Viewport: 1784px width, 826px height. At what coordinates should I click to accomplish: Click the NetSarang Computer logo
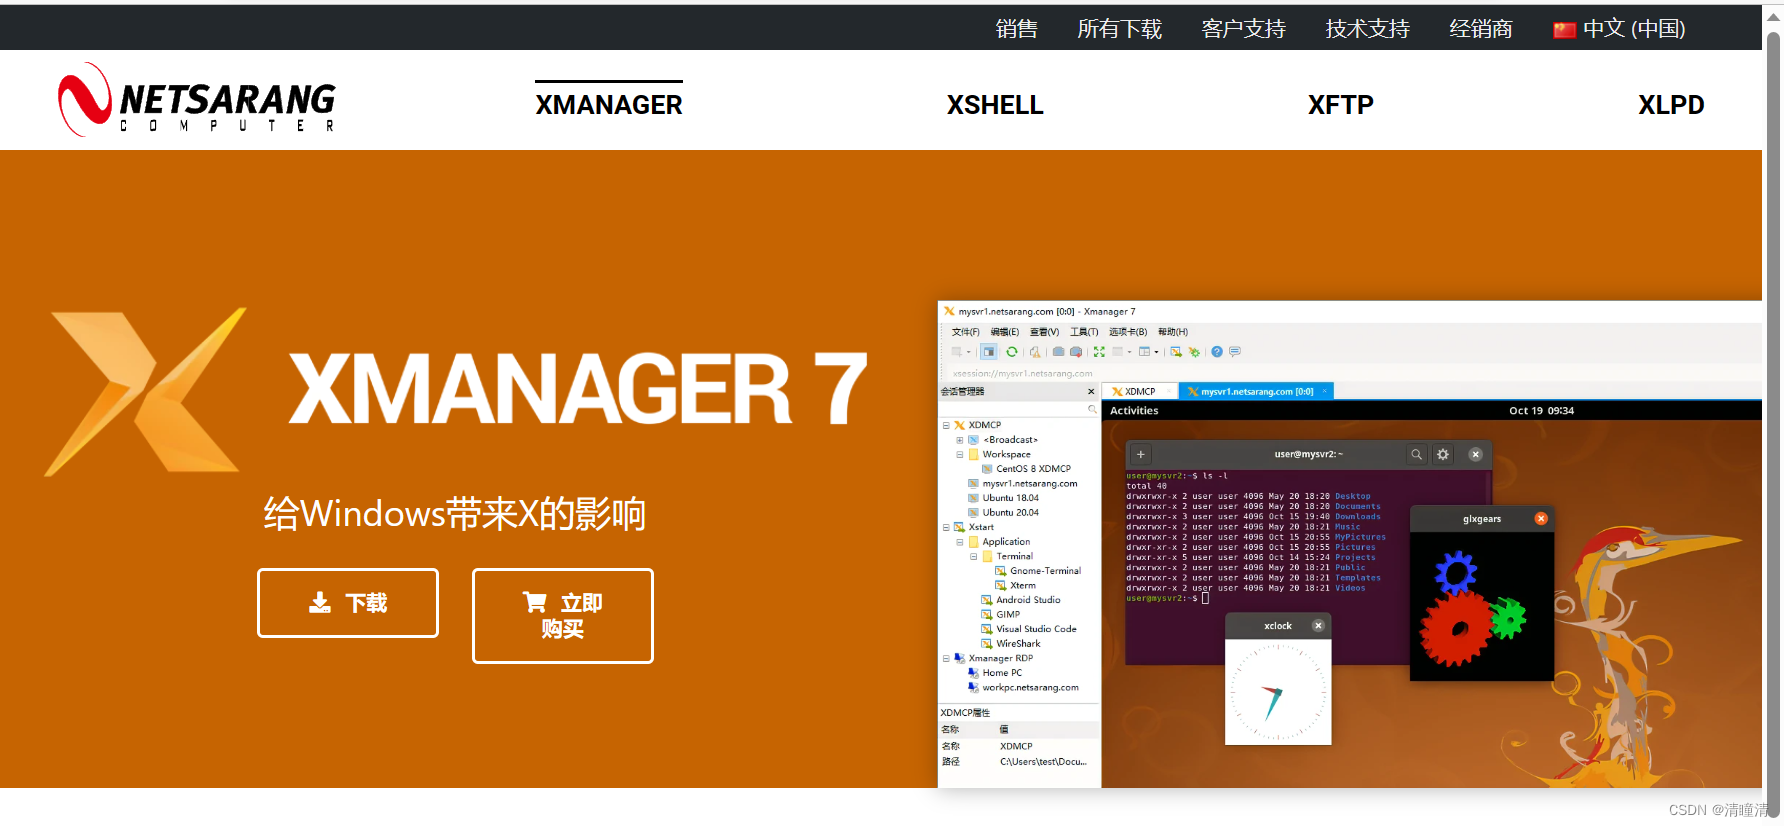click(197, 100)
